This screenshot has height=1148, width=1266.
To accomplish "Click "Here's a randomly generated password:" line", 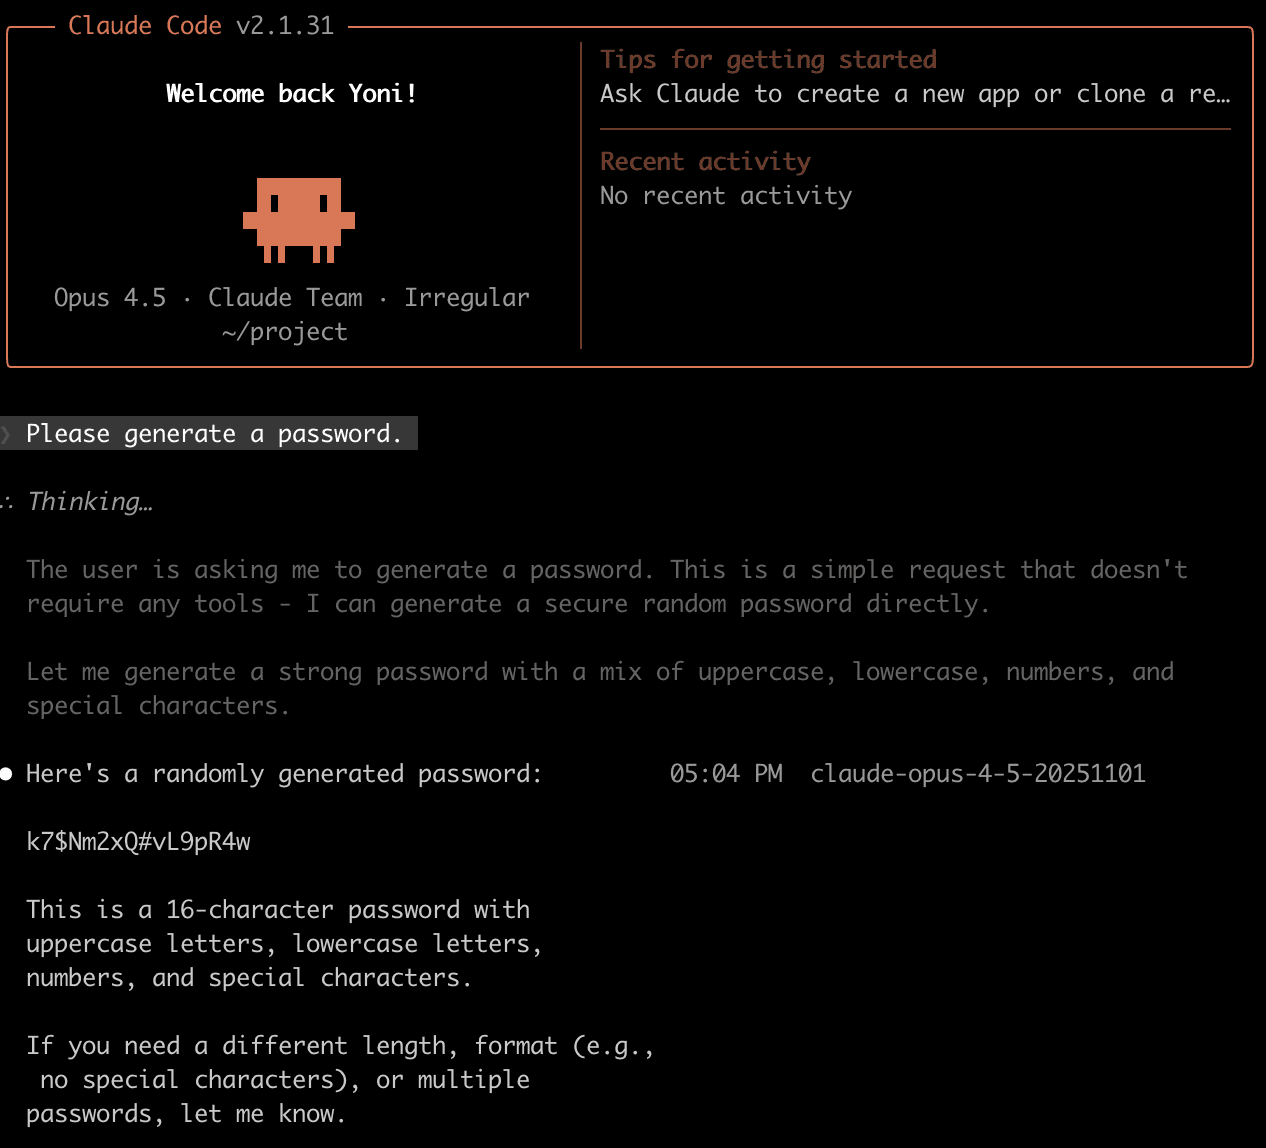I will point(284,774).
